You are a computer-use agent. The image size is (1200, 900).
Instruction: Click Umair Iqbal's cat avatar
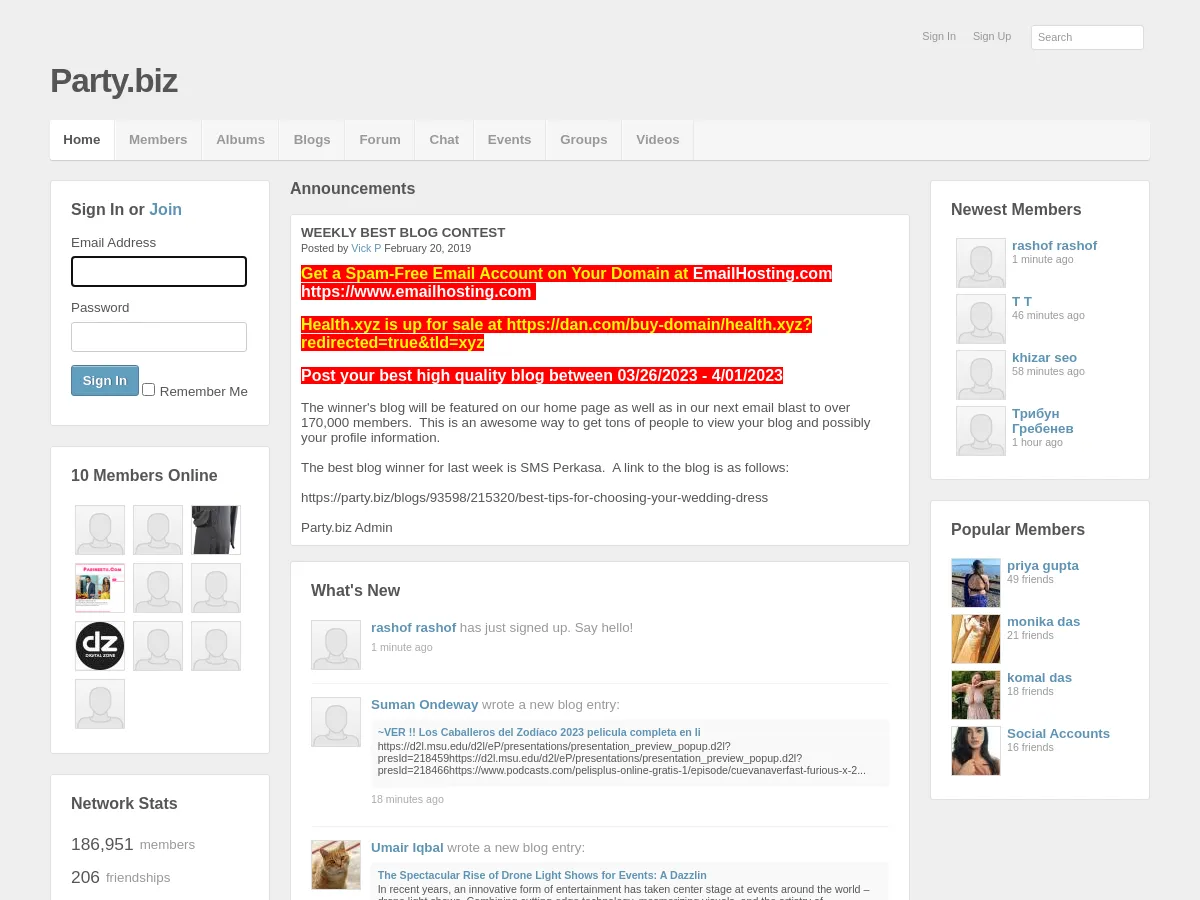click(x=336, y=865)
